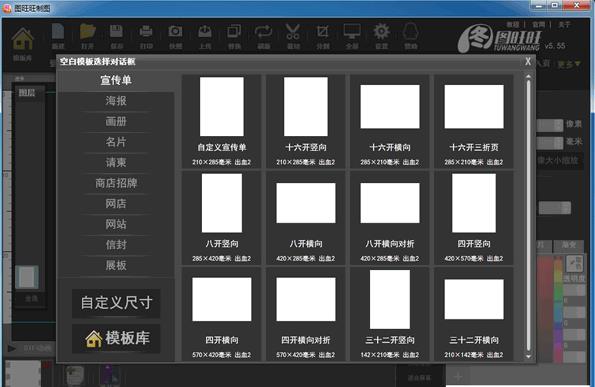The width and height of the screenshot is (595, 387).
Task: Choose the 十六开横向 blank template
Action: point(390,121)
